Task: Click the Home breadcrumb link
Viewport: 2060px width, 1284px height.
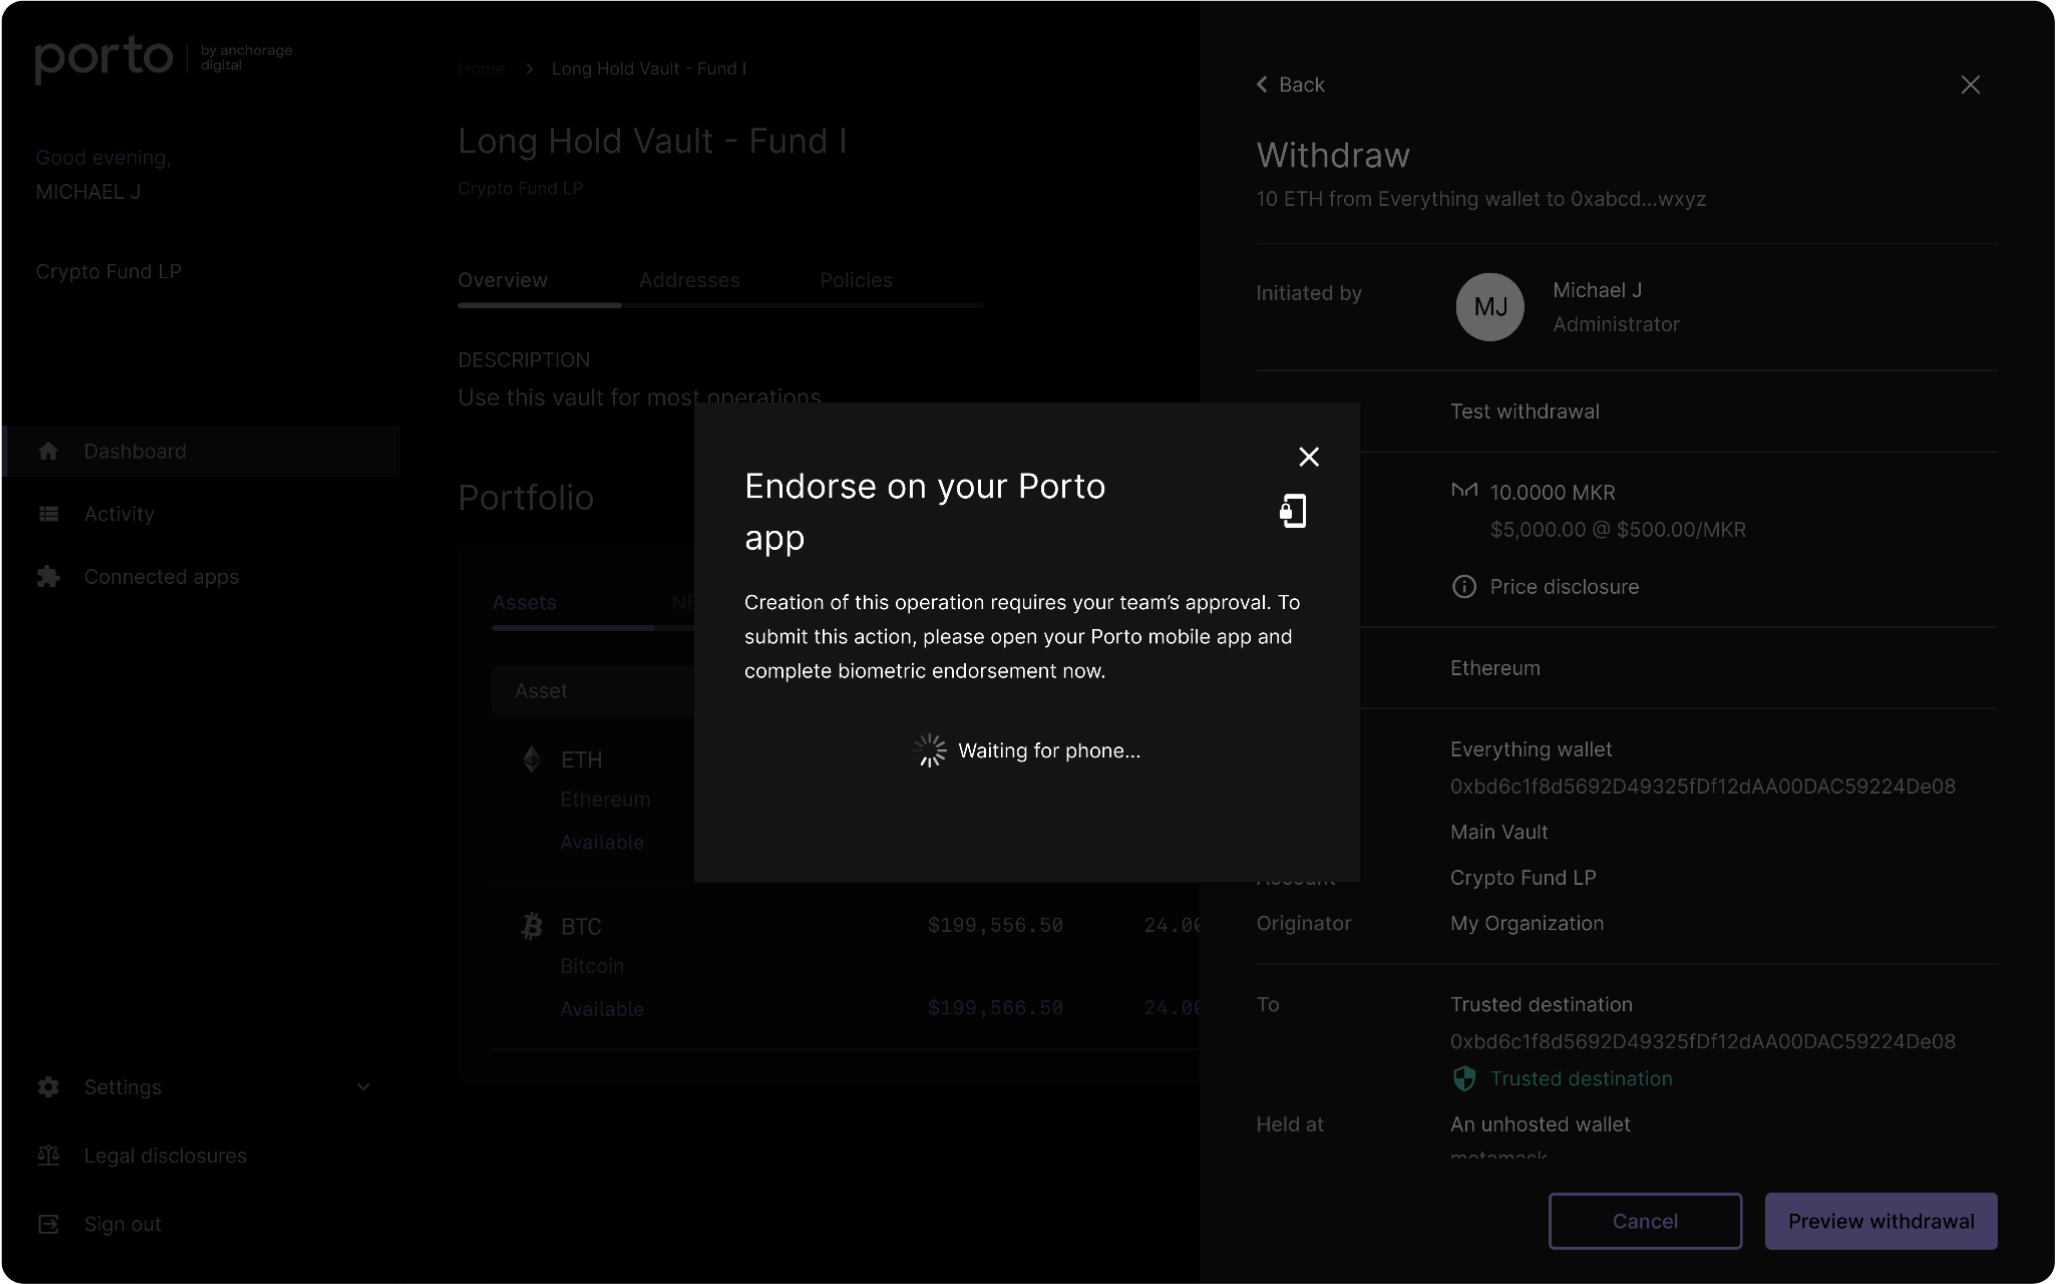Action: pyautogui.click(x=481, y=68)
